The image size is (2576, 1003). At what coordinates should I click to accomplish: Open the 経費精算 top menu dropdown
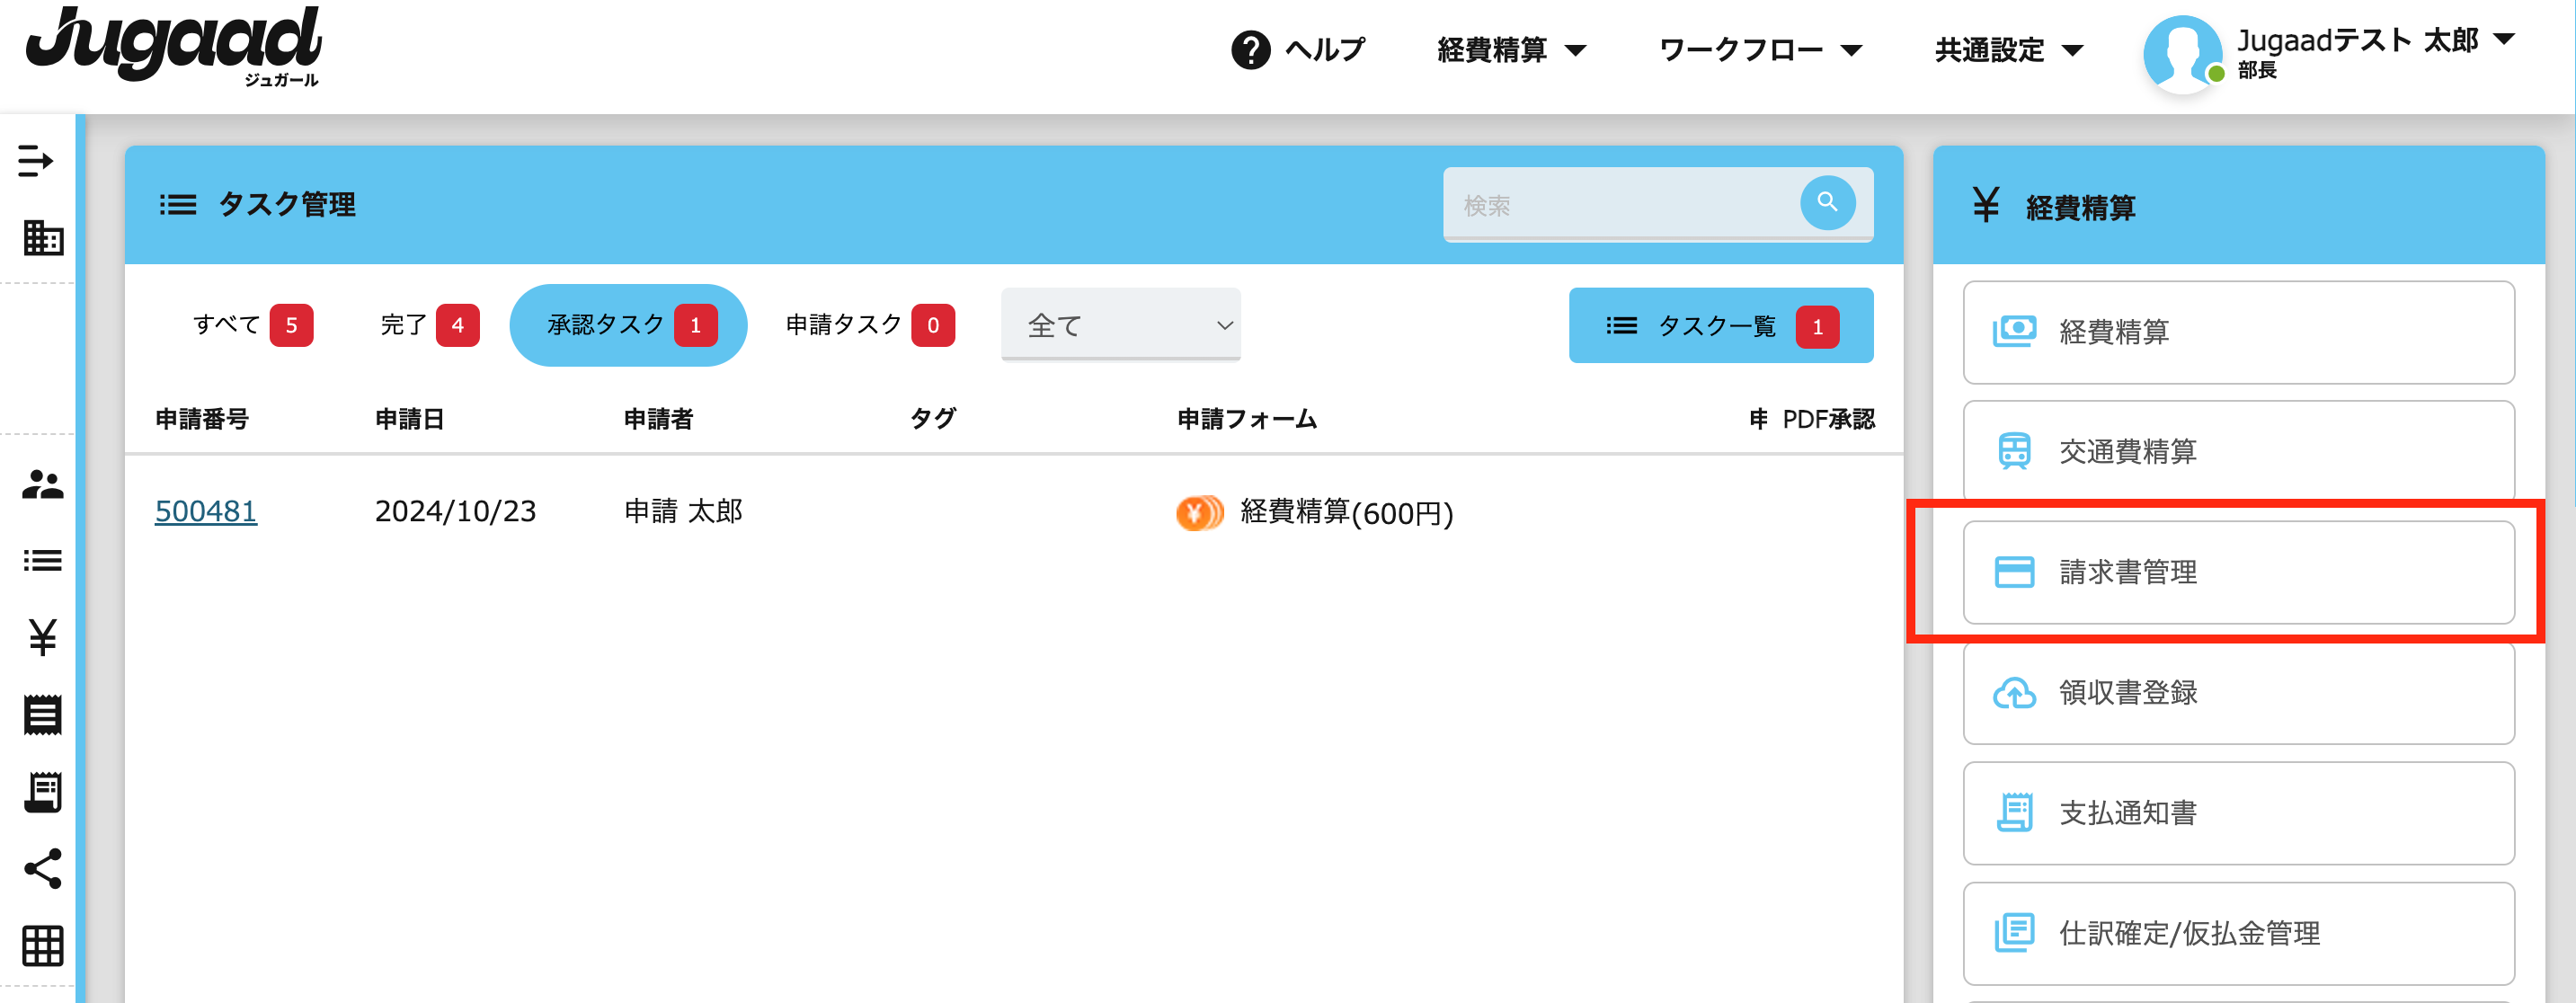1511,49
